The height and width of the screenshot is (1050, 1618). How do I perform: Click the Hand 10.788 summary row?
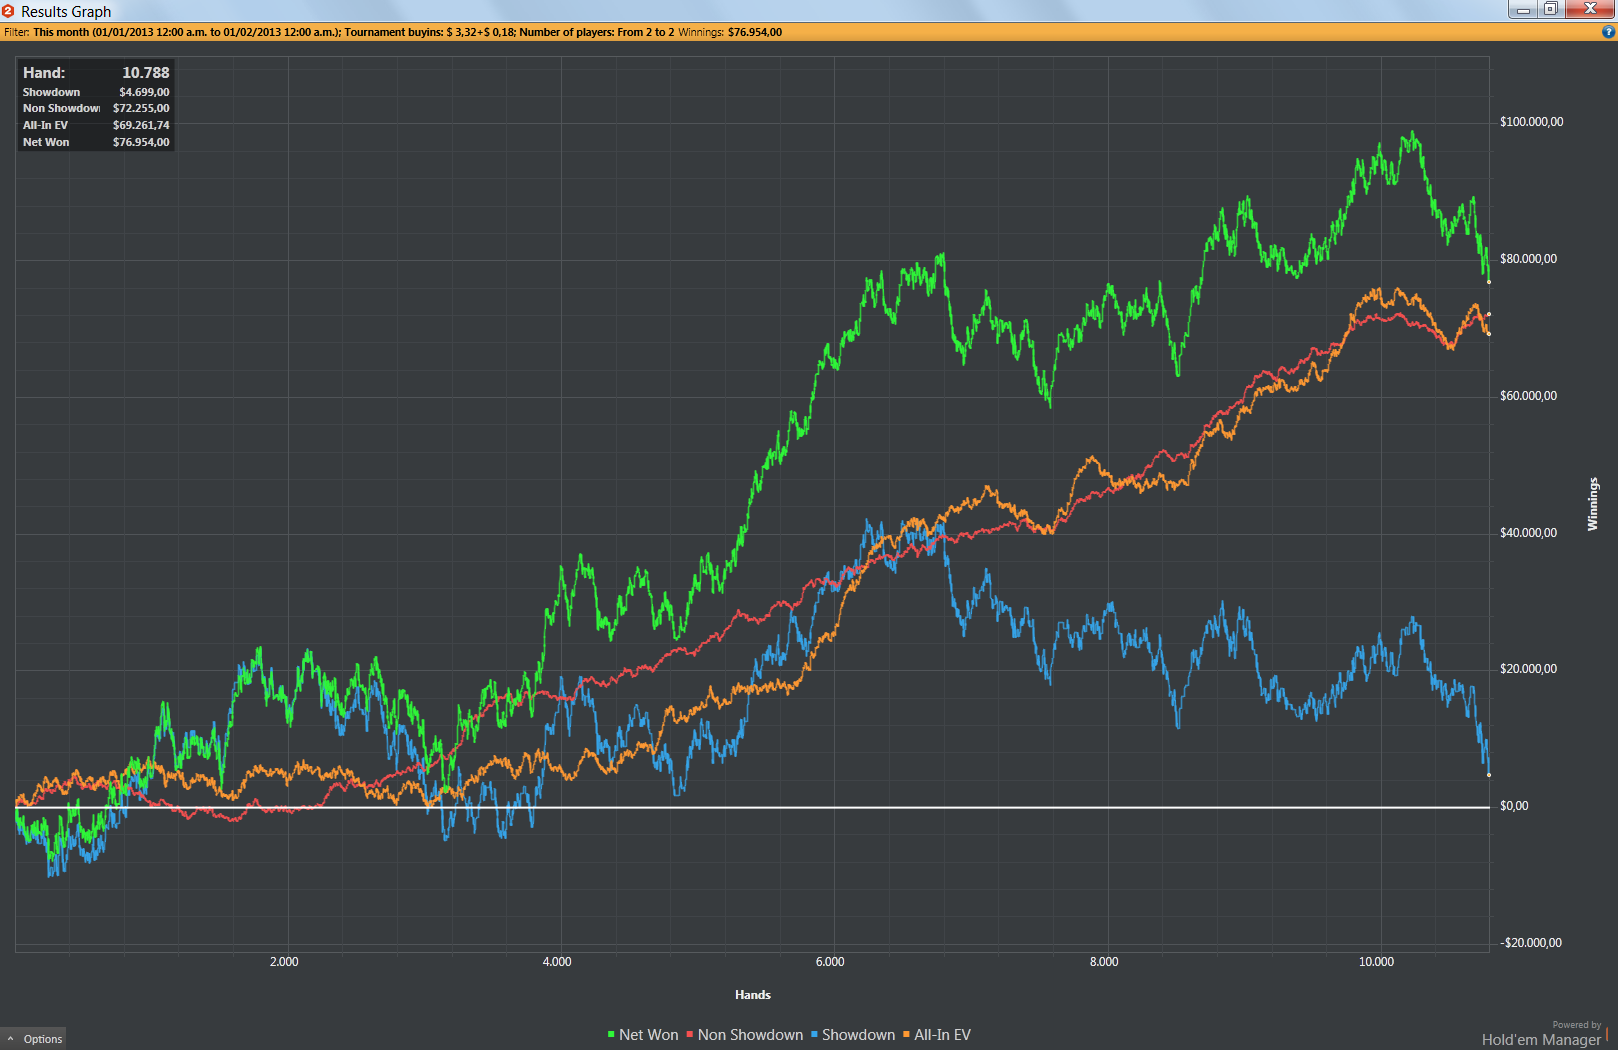tap(96, 73)
